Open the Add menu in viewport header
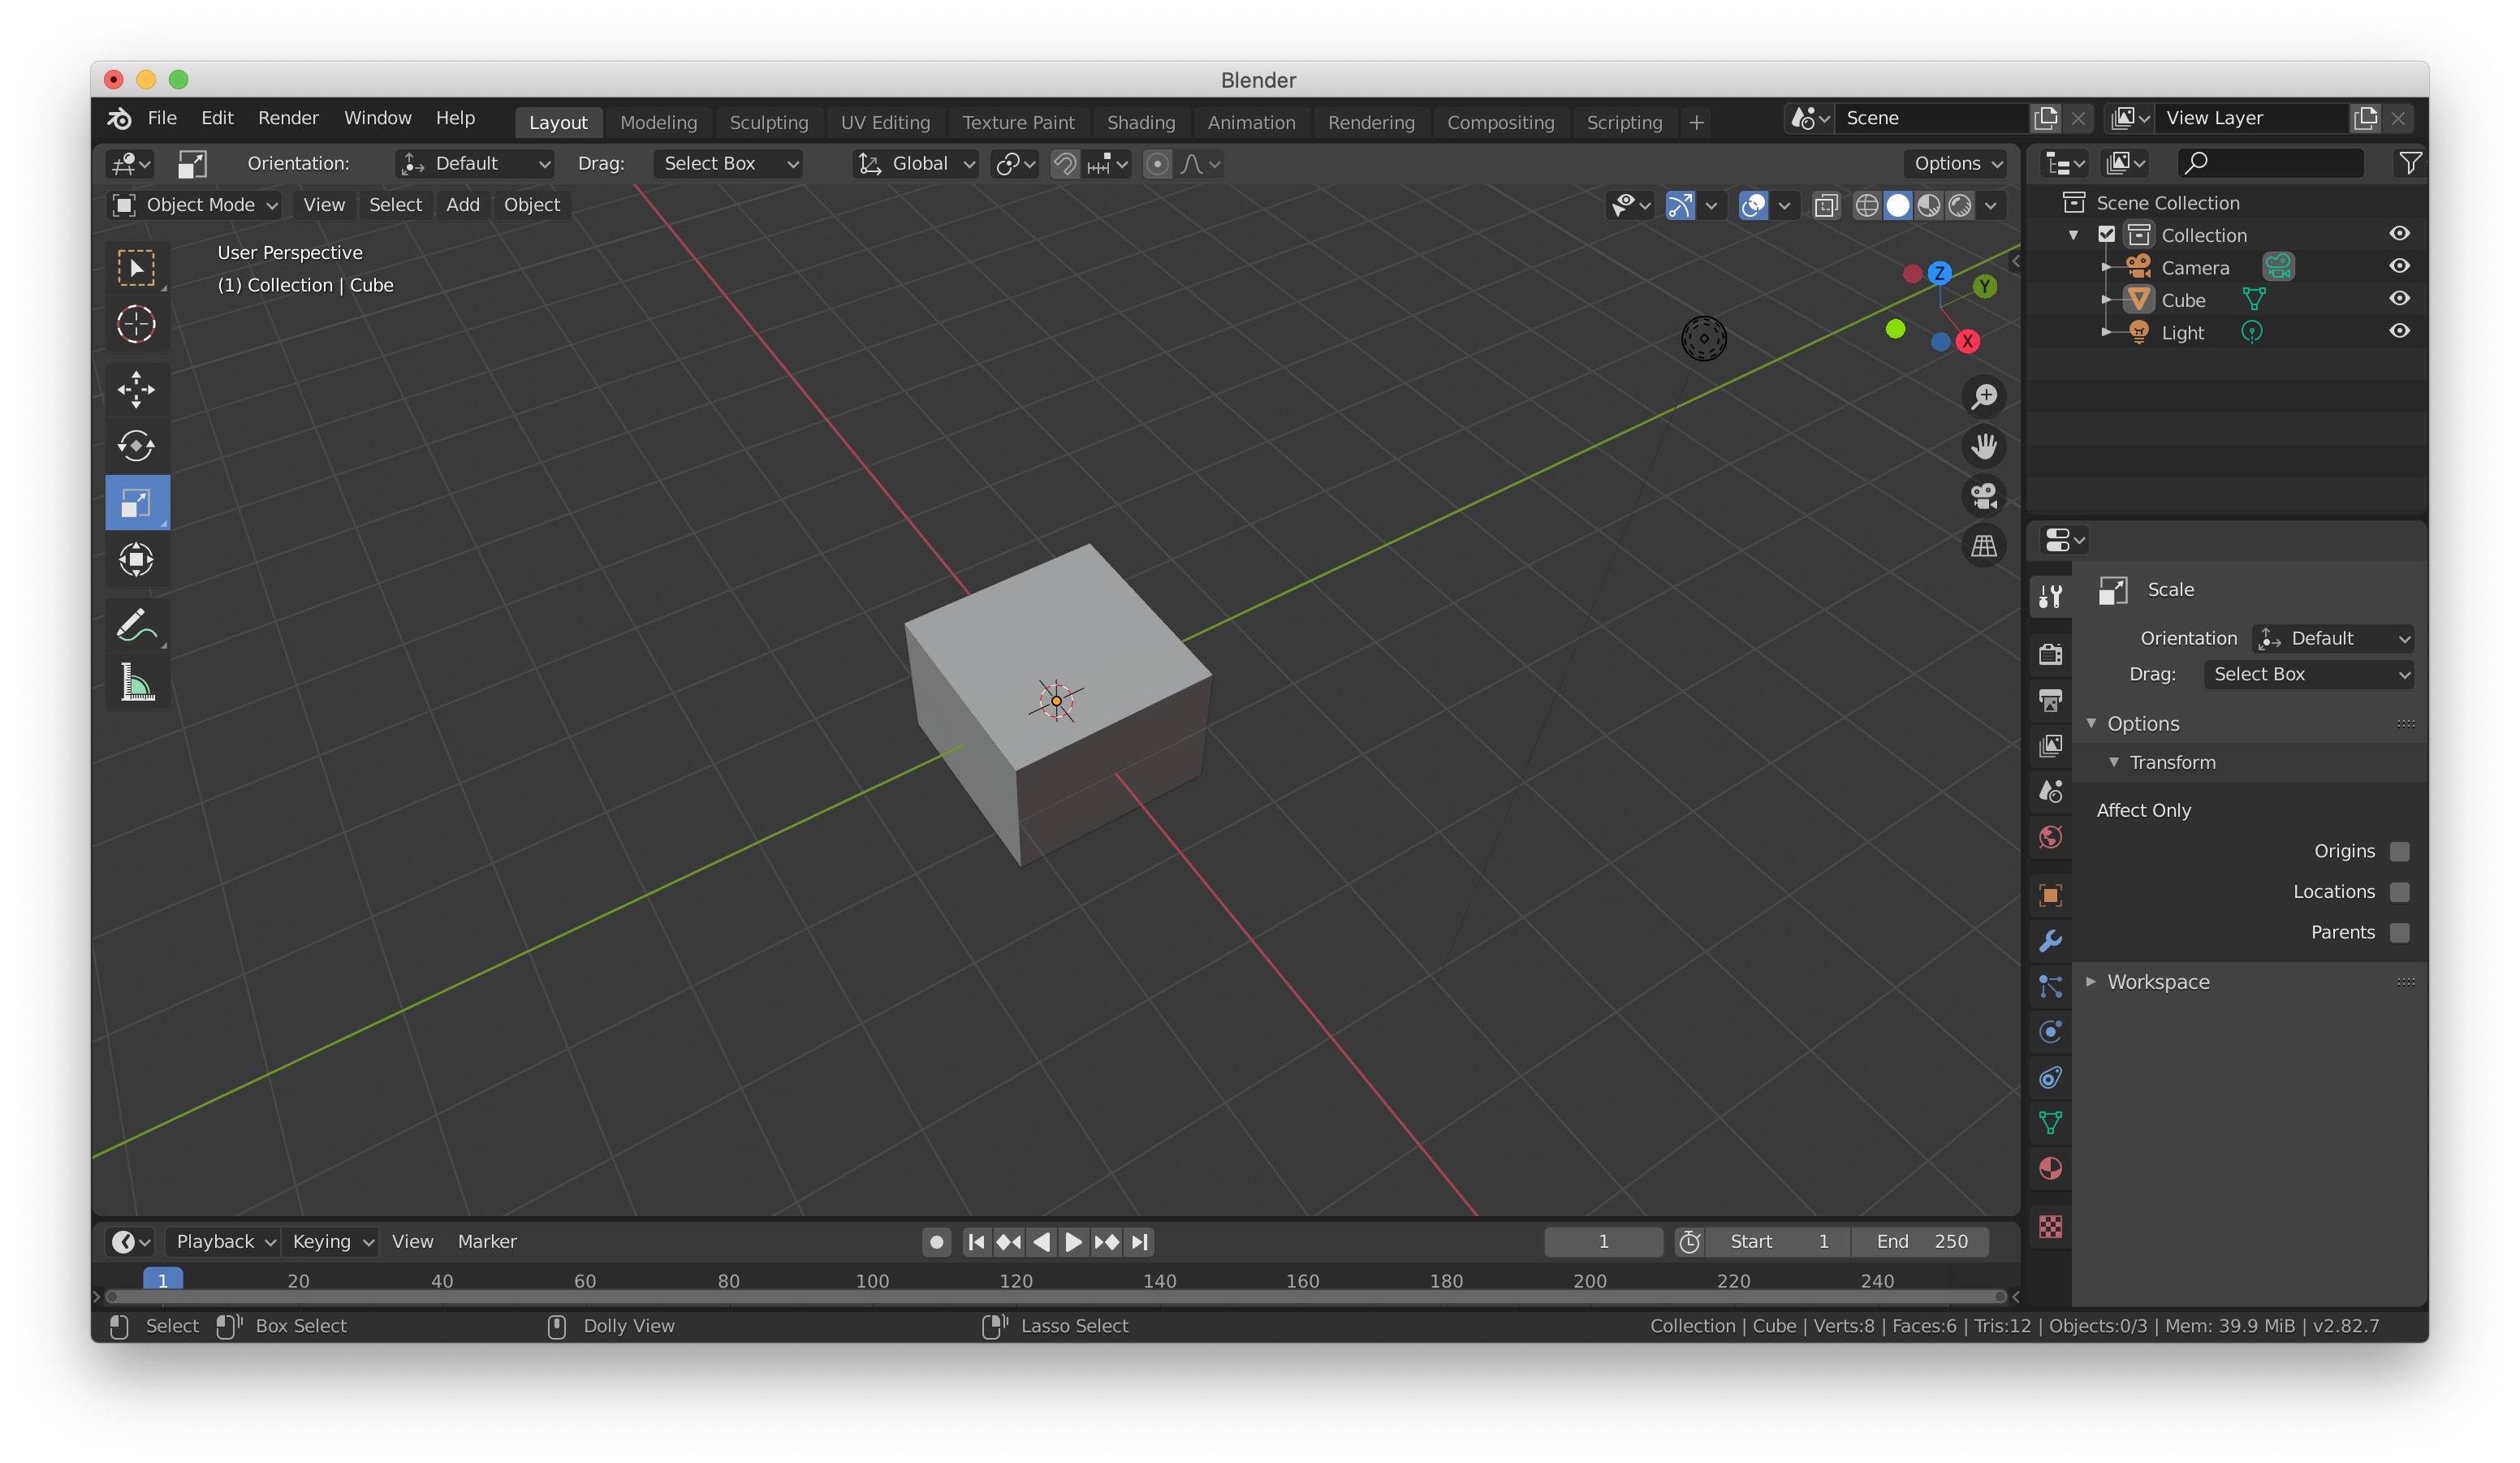Viewport: 2520px width, 1463px height. (x=462, y=205)
